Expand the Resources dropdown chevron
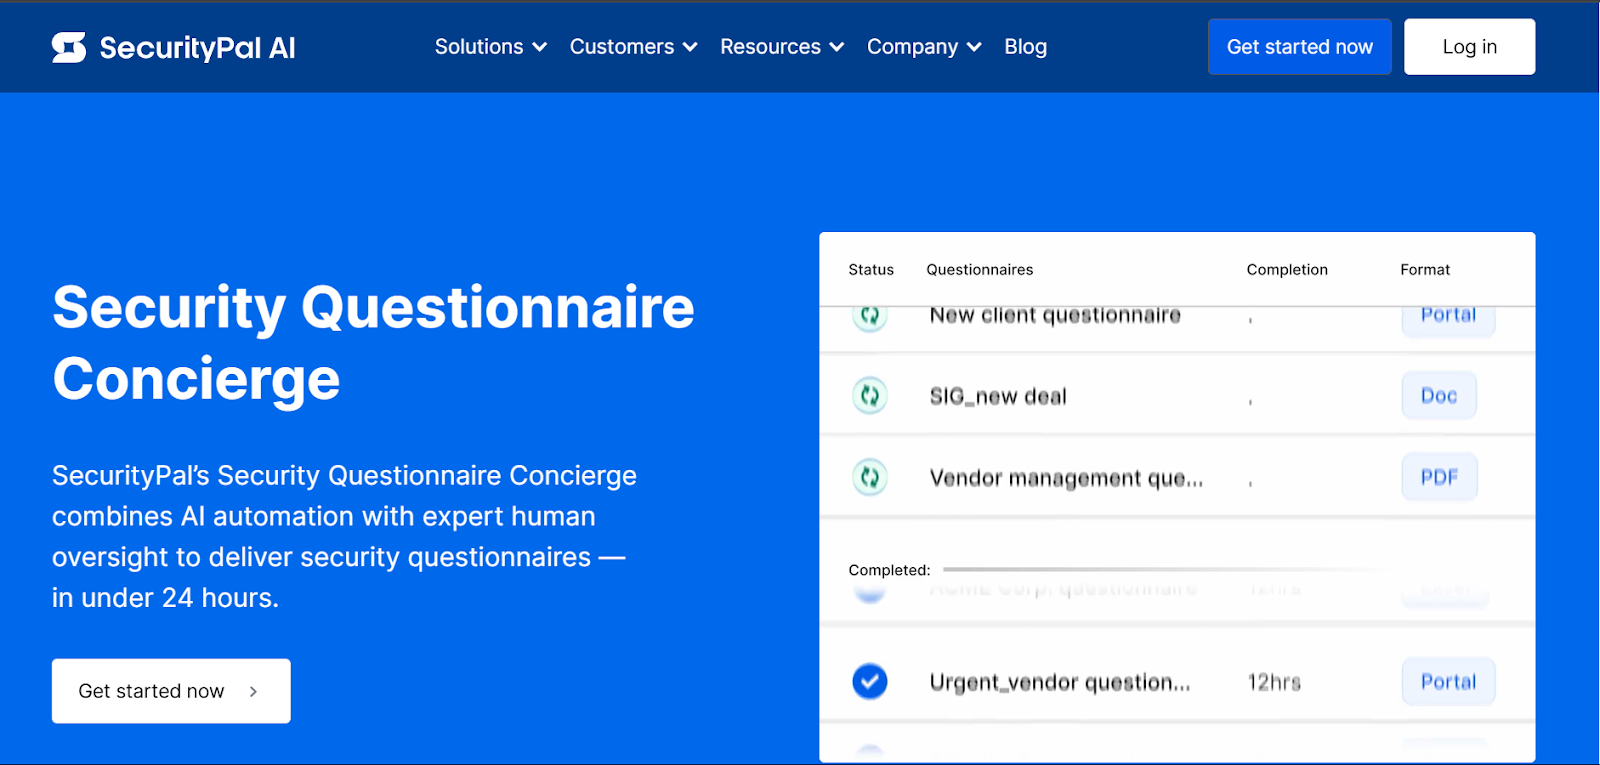The image size is (1600, 765). (x=837, y=47)
